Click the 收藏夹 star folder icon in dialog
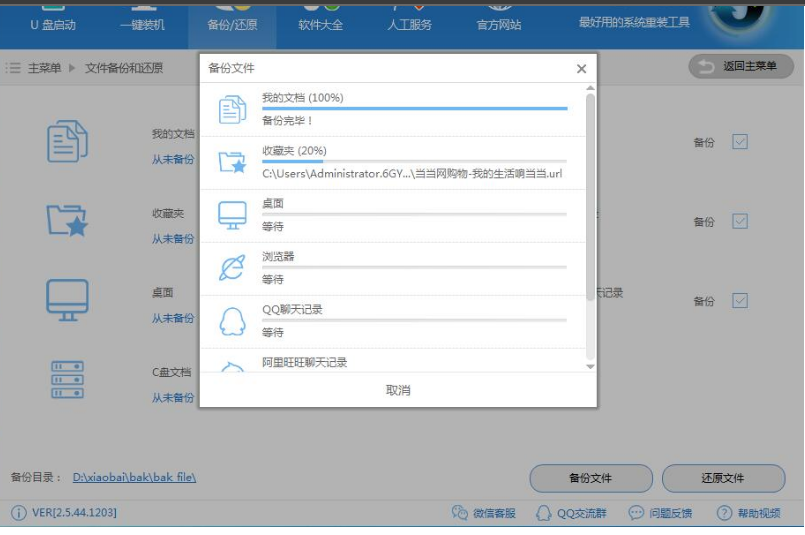This screenshot has width=805, height=535. coord(232,162)
